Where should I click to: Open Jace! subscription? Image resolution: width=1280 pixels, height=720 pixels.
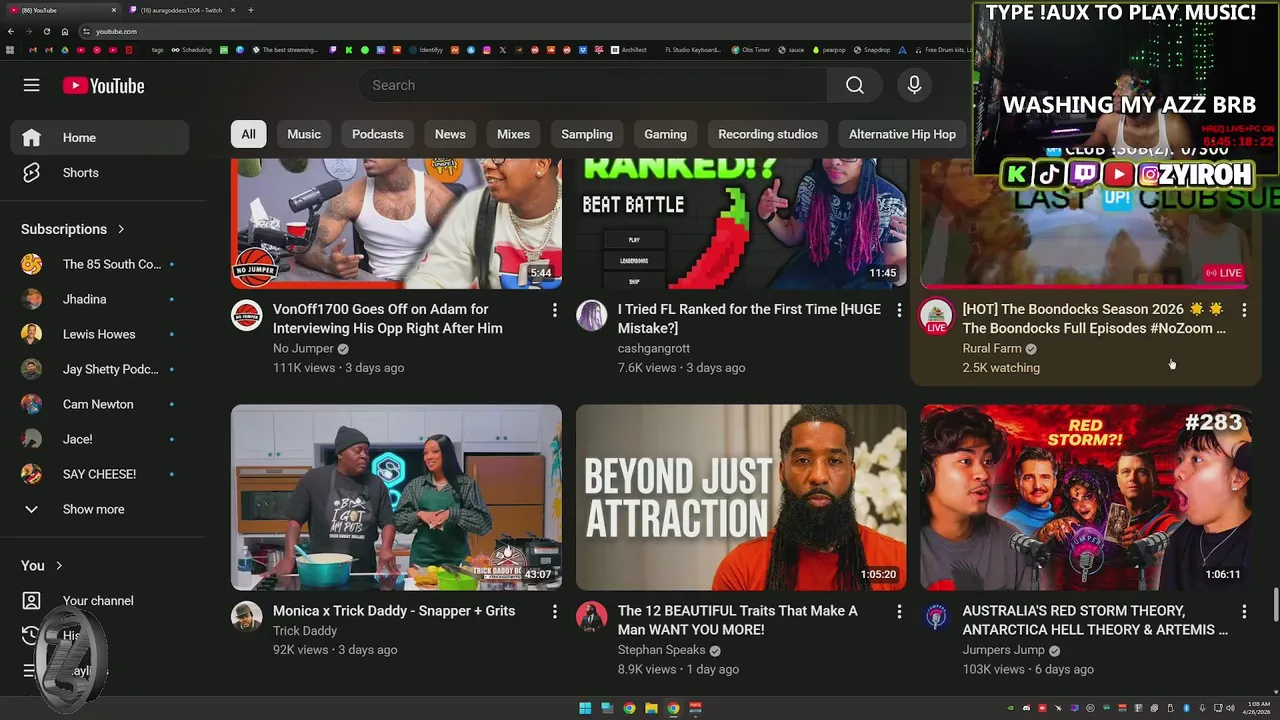100,439
